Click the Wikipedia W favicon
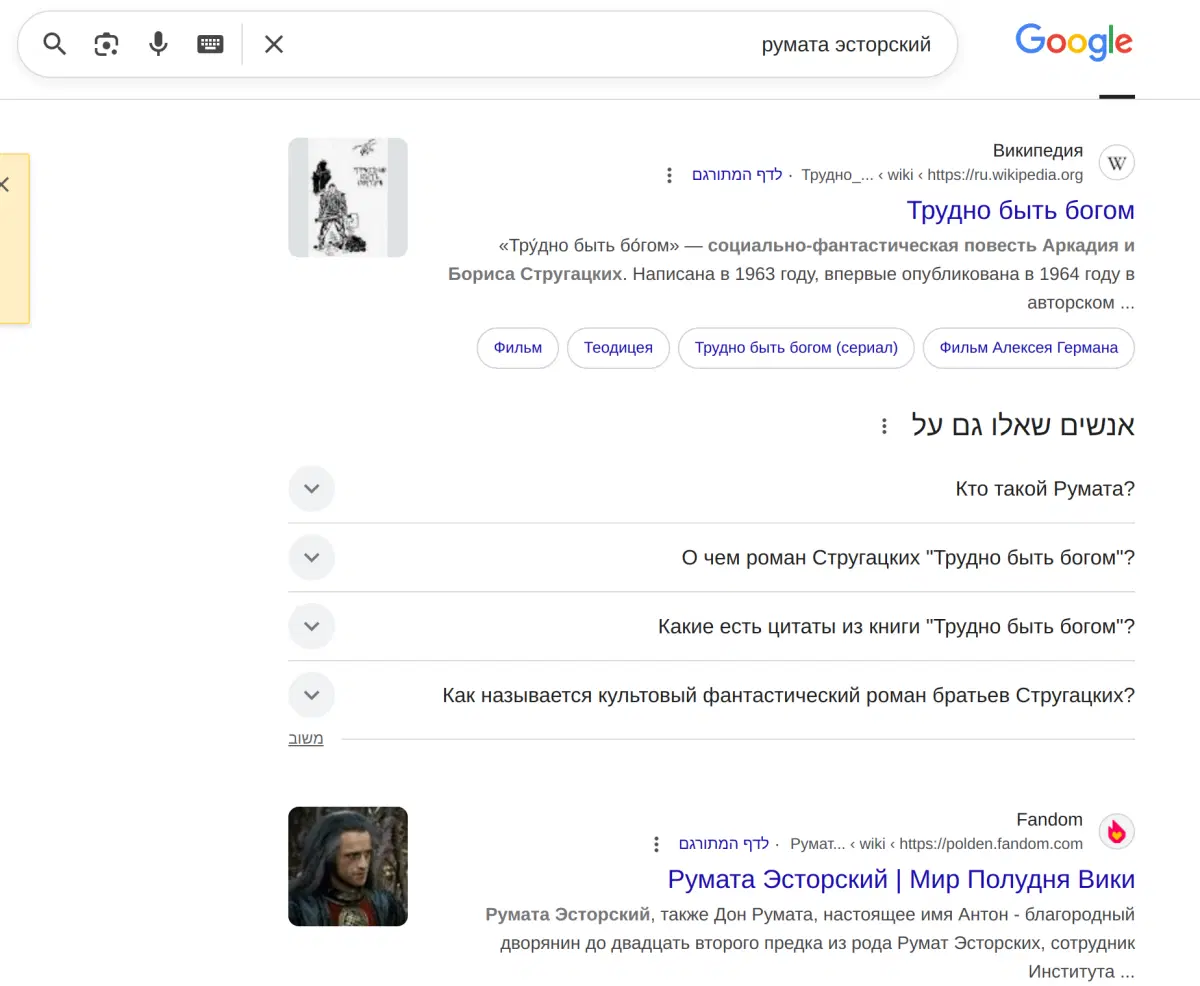1200x986 pixels. click(x=1117, y=163)
